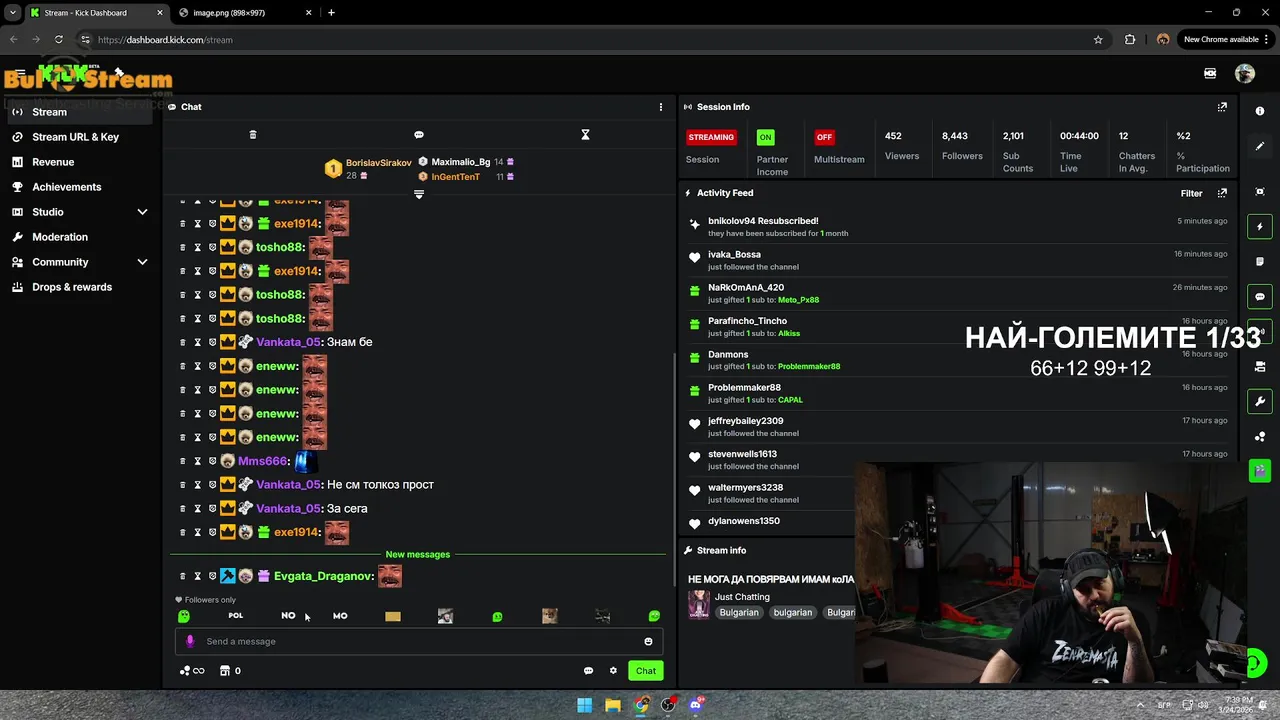Viewport: 1280px width, 720px height.
Task: Toggle the lightning activity widget
Action: coord(1260,227)
